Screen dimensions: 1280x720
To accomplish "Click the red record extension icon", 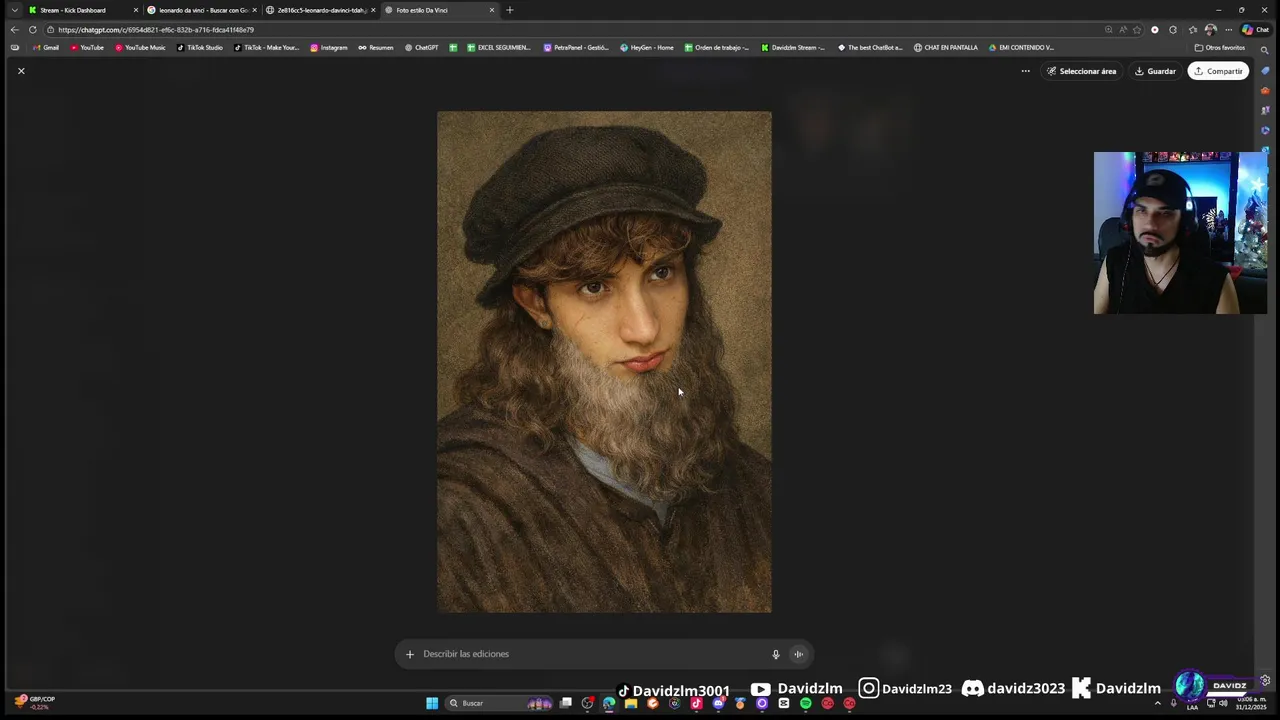I will point(1155,29).
